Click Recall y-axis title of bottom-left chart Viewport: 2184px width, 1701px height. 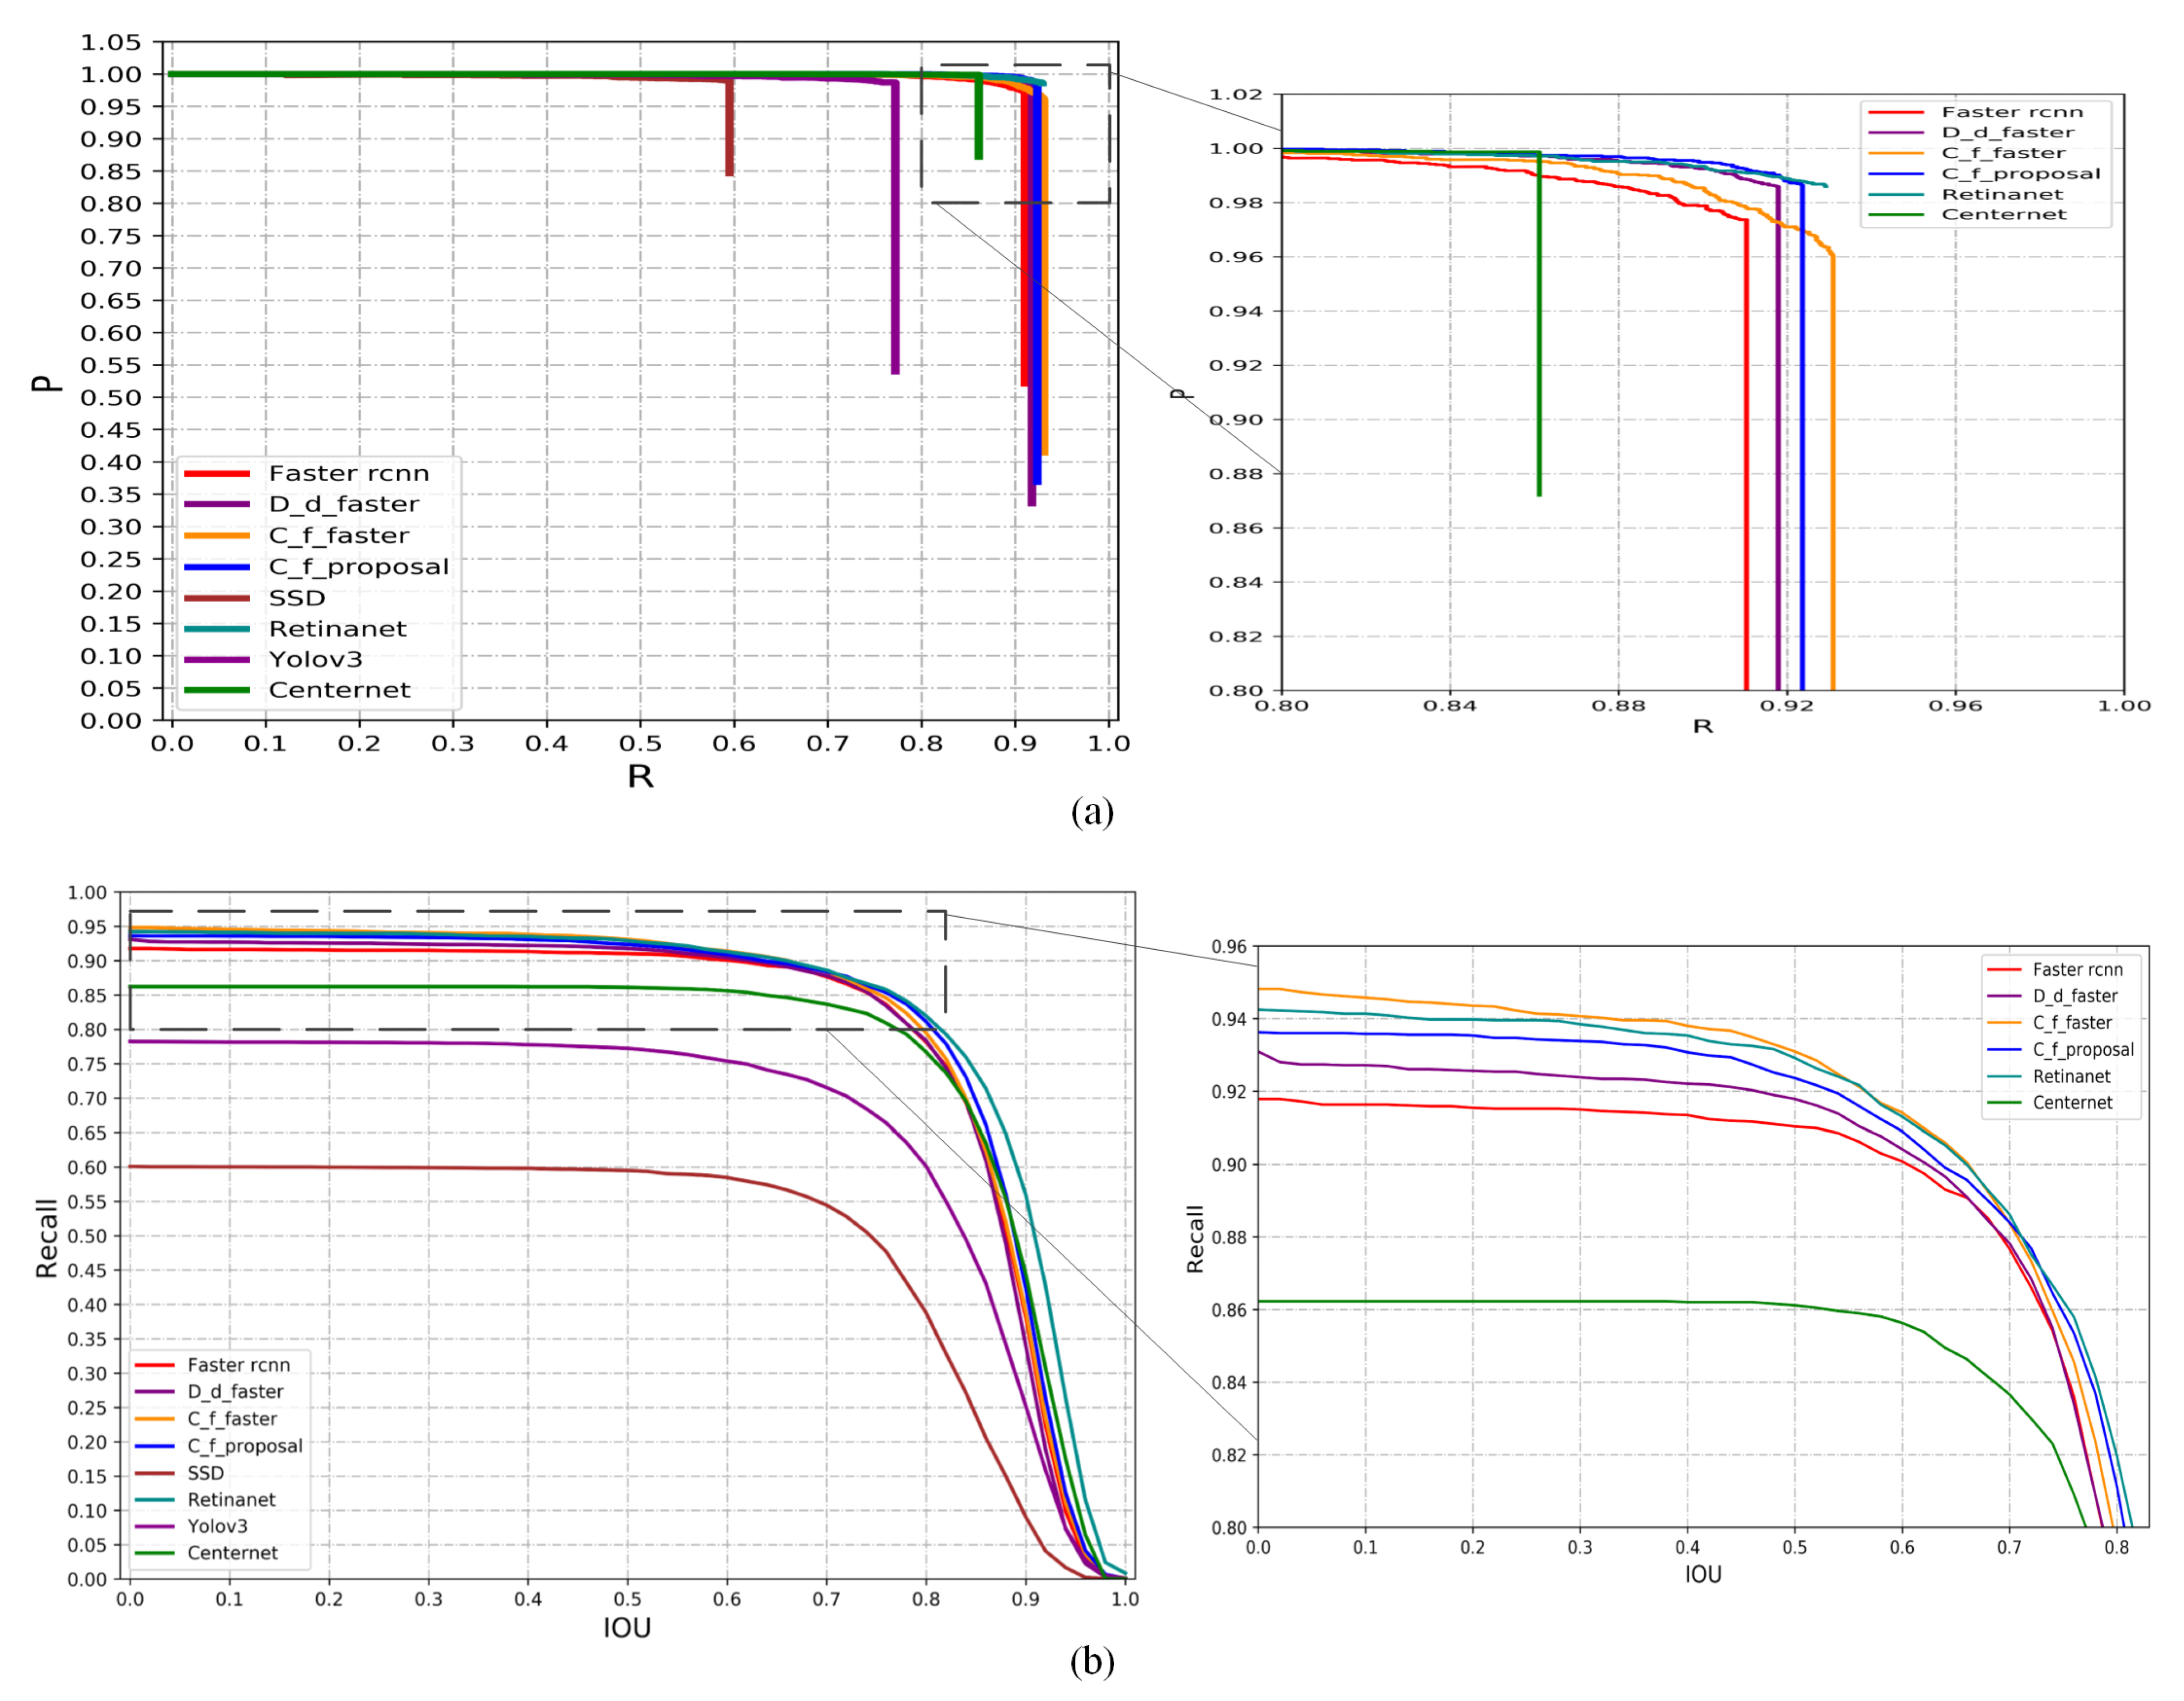pos(47,1237)
